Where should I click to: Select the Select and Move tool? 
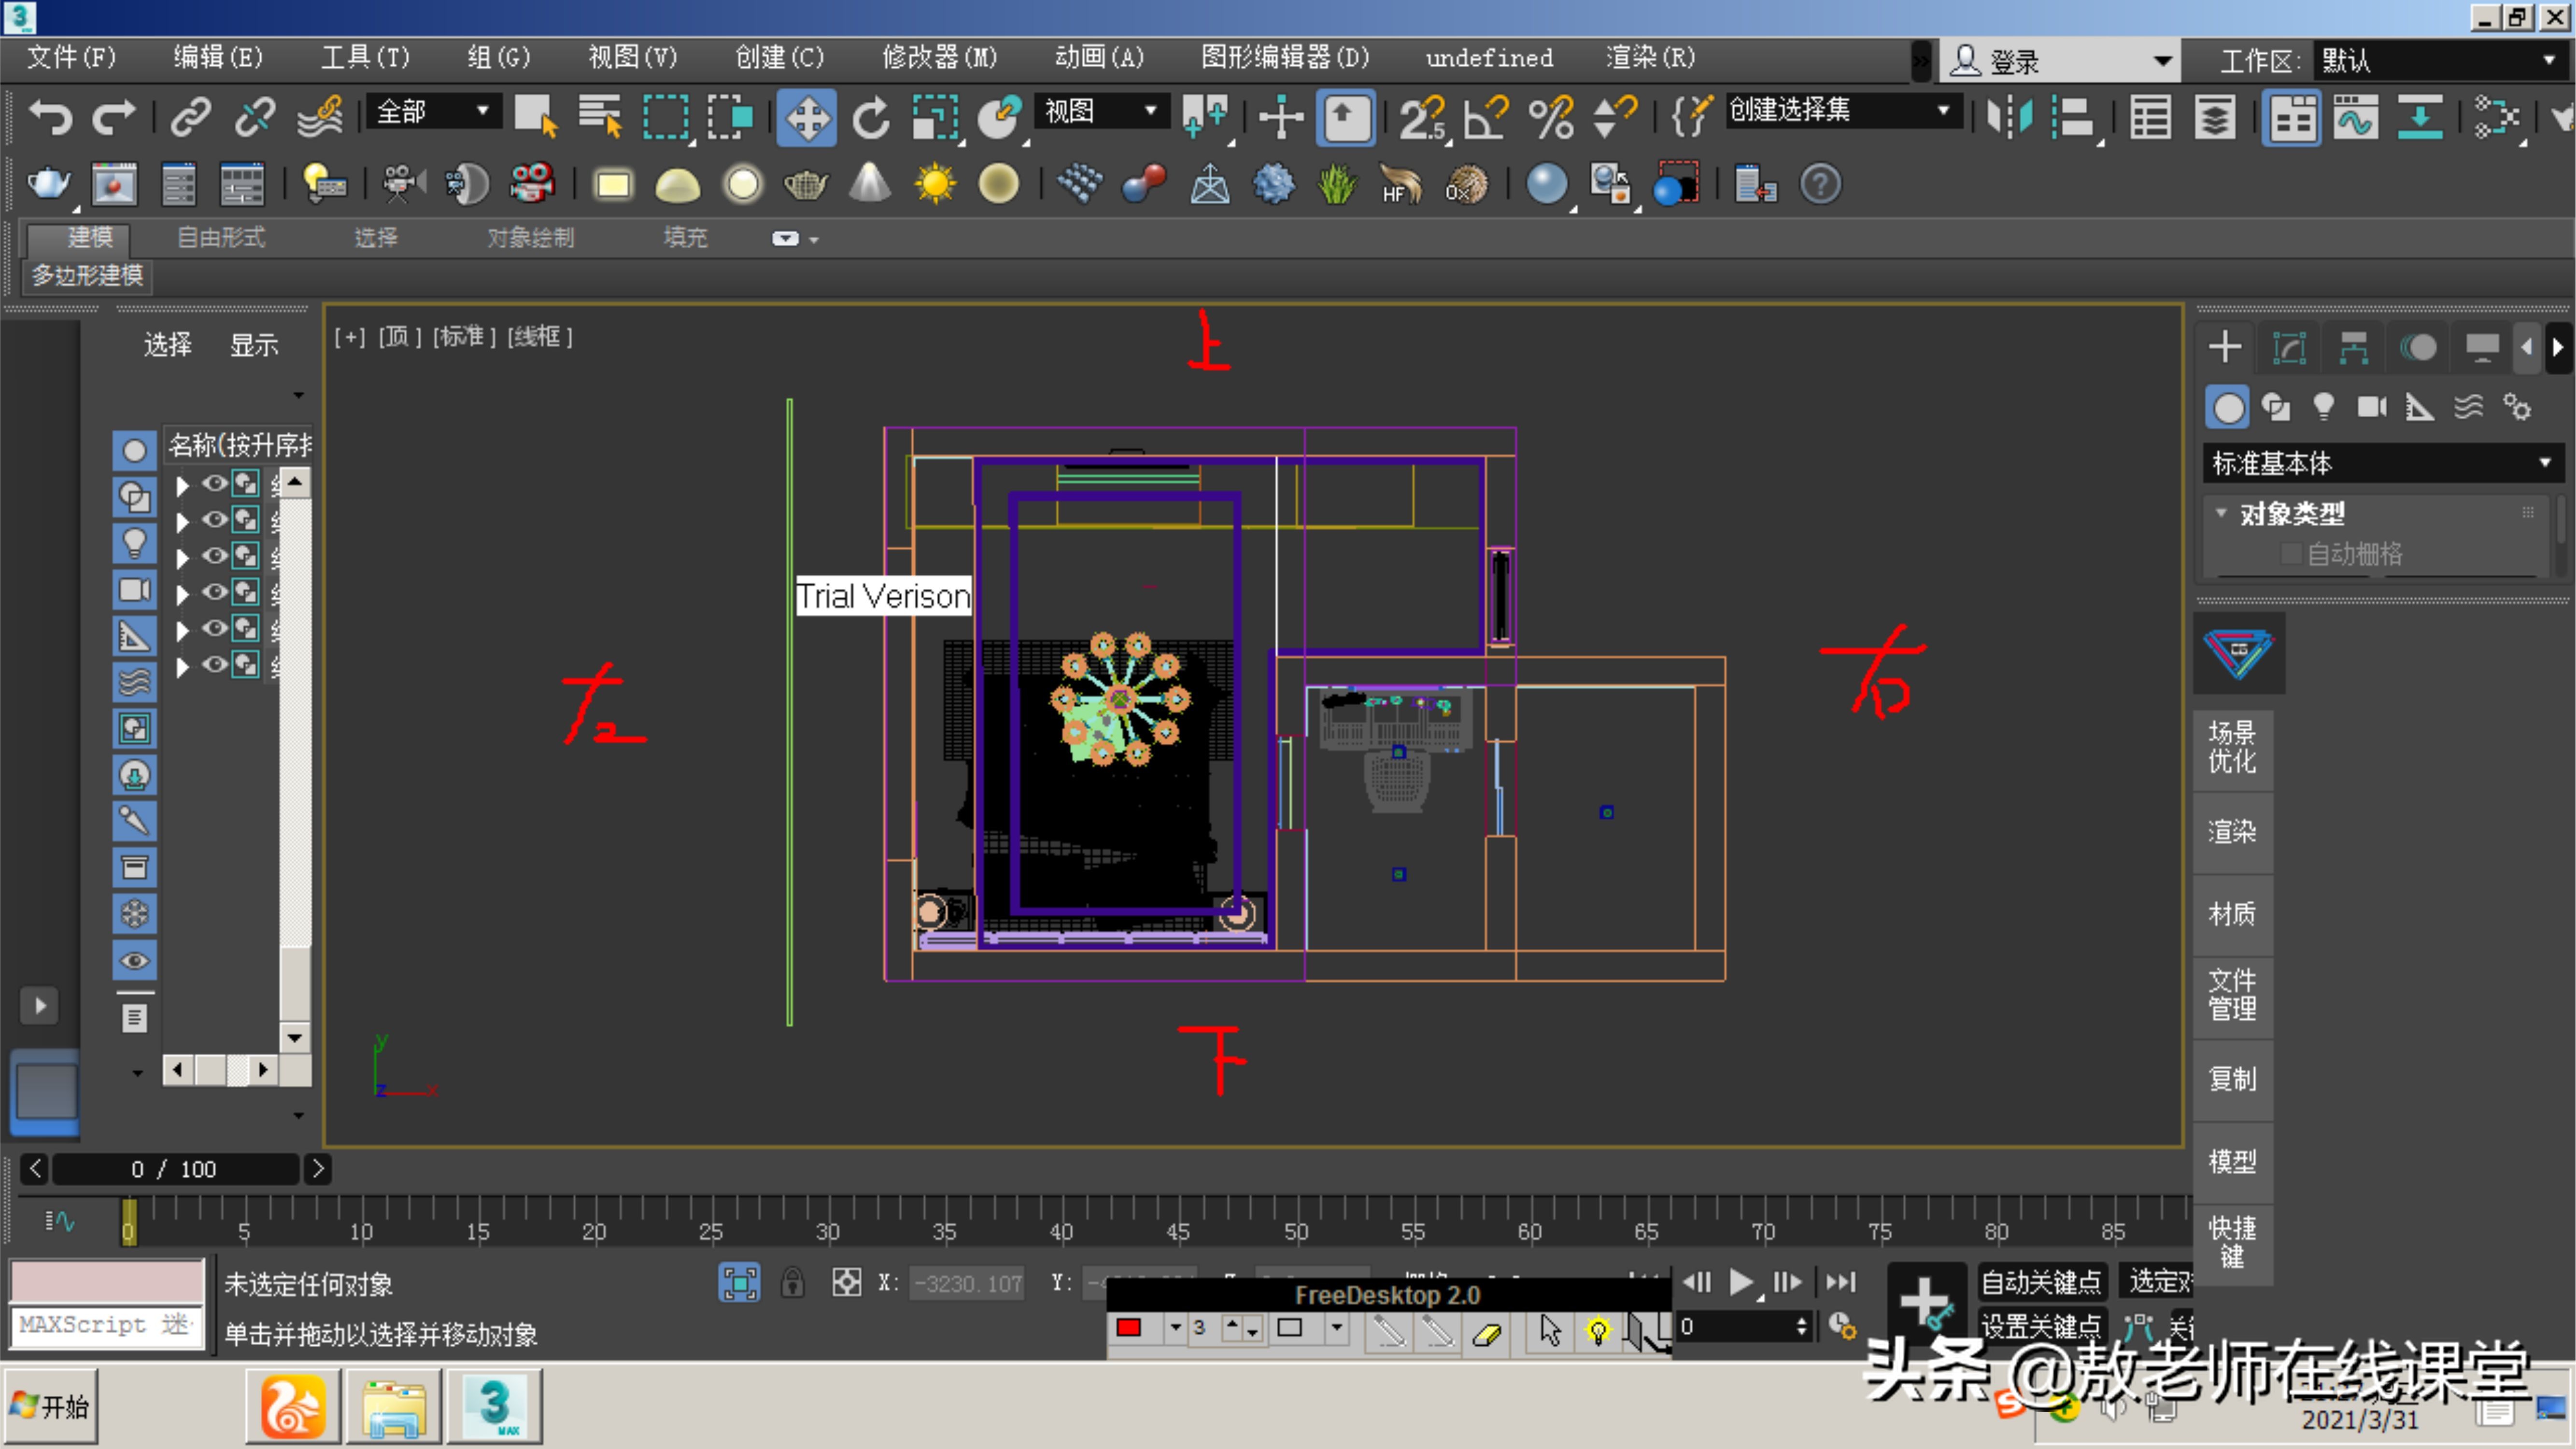[806, 117]
